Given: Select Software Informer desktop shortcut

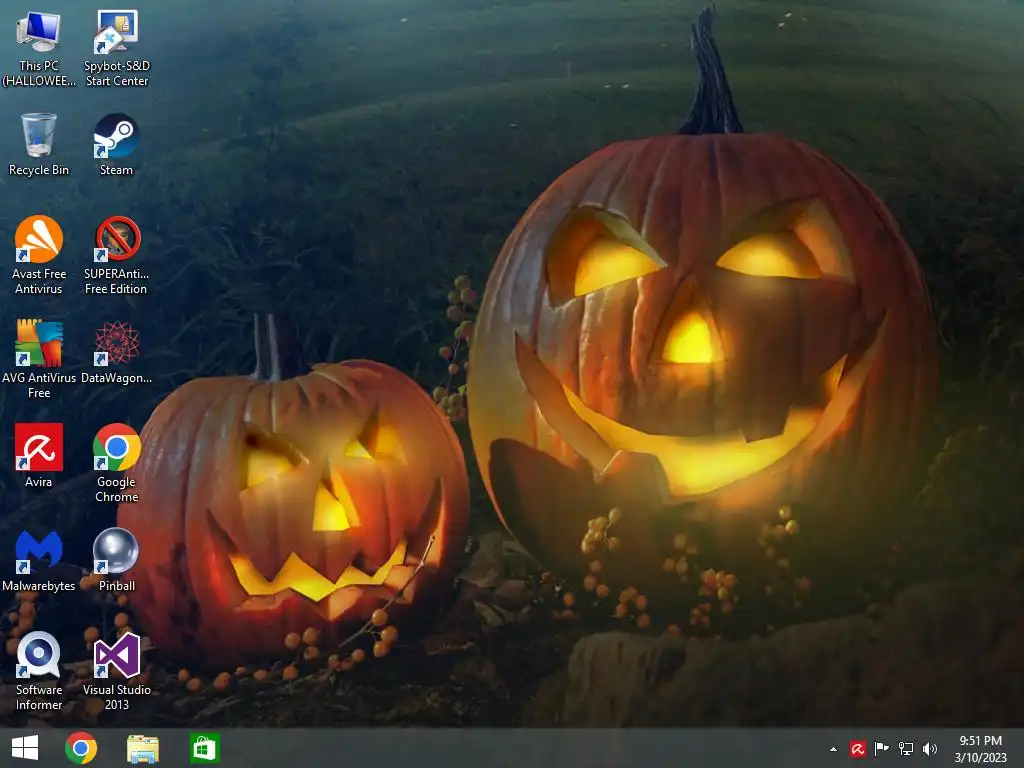Looking at the screenshot, I should click(39, 671).
